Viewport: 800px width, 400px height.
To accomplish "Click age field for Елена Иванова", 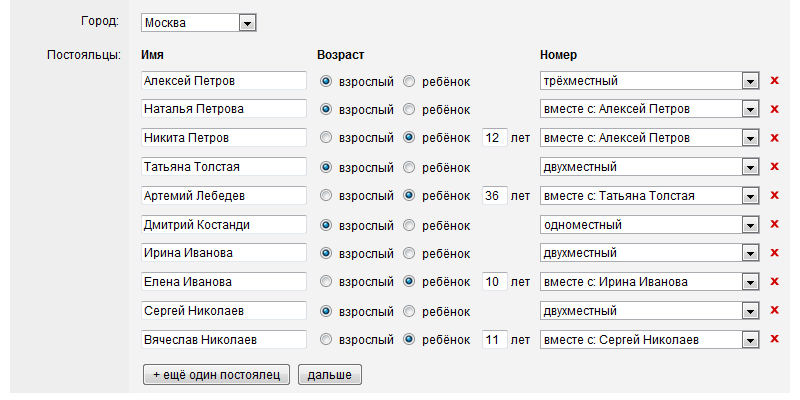I will [494, 282].
